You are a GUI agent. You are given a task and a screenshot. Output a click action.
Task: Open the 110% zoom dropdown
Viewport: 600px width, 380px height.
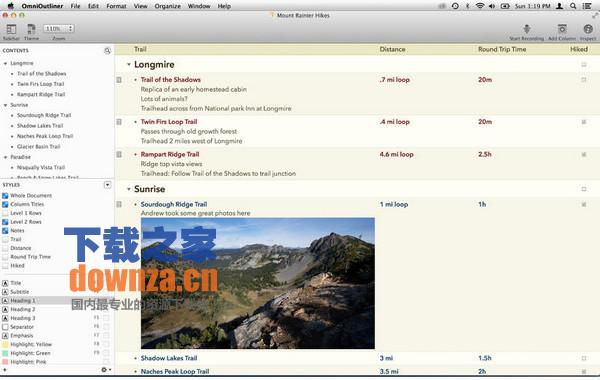pyautogui.click(x=59, y=29)
